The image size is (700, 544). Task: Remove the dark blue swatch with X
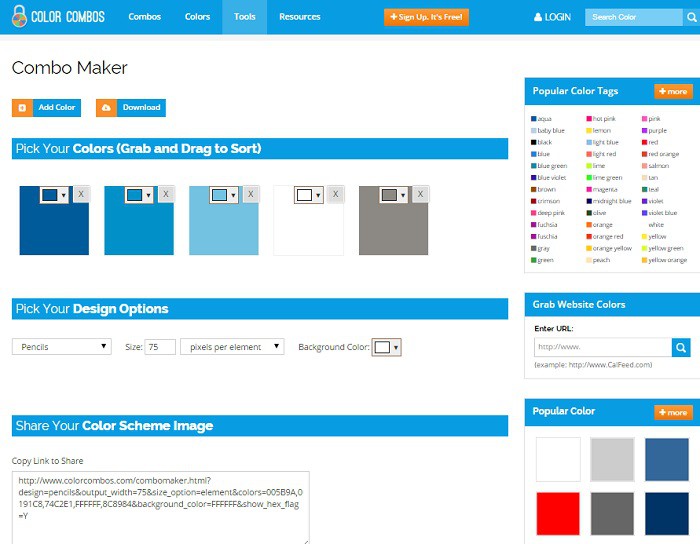click(81, 194)
